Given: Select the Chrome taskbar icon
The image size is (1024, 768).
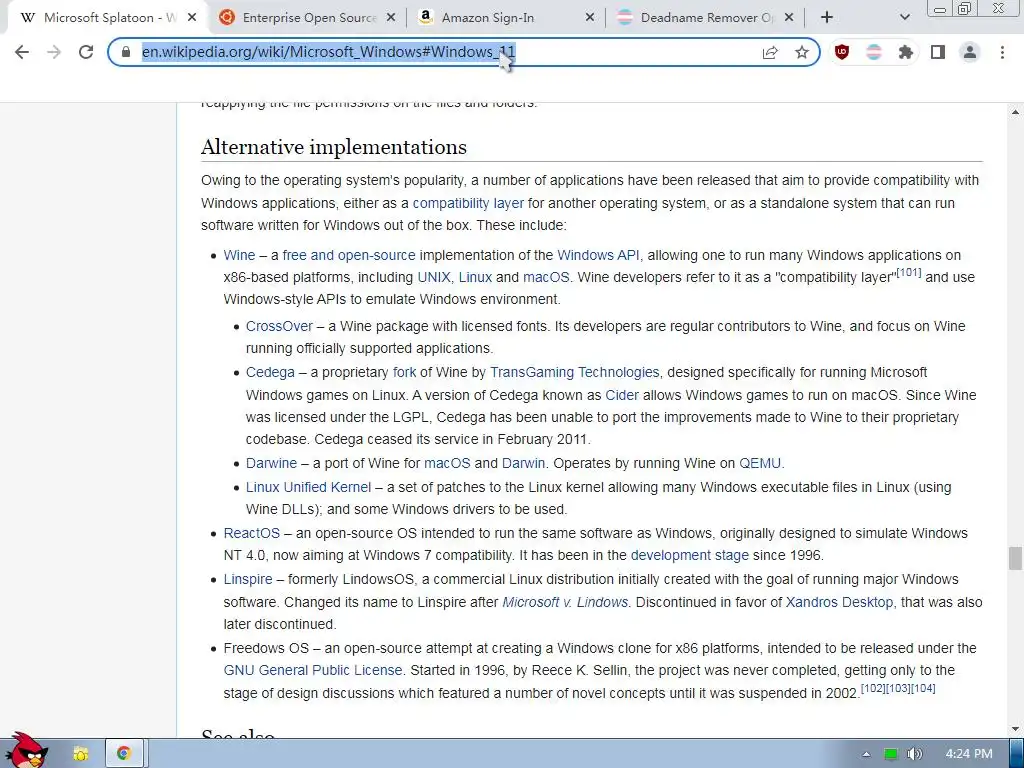Looking at the screenshot, I should click(x=123, y=754).
